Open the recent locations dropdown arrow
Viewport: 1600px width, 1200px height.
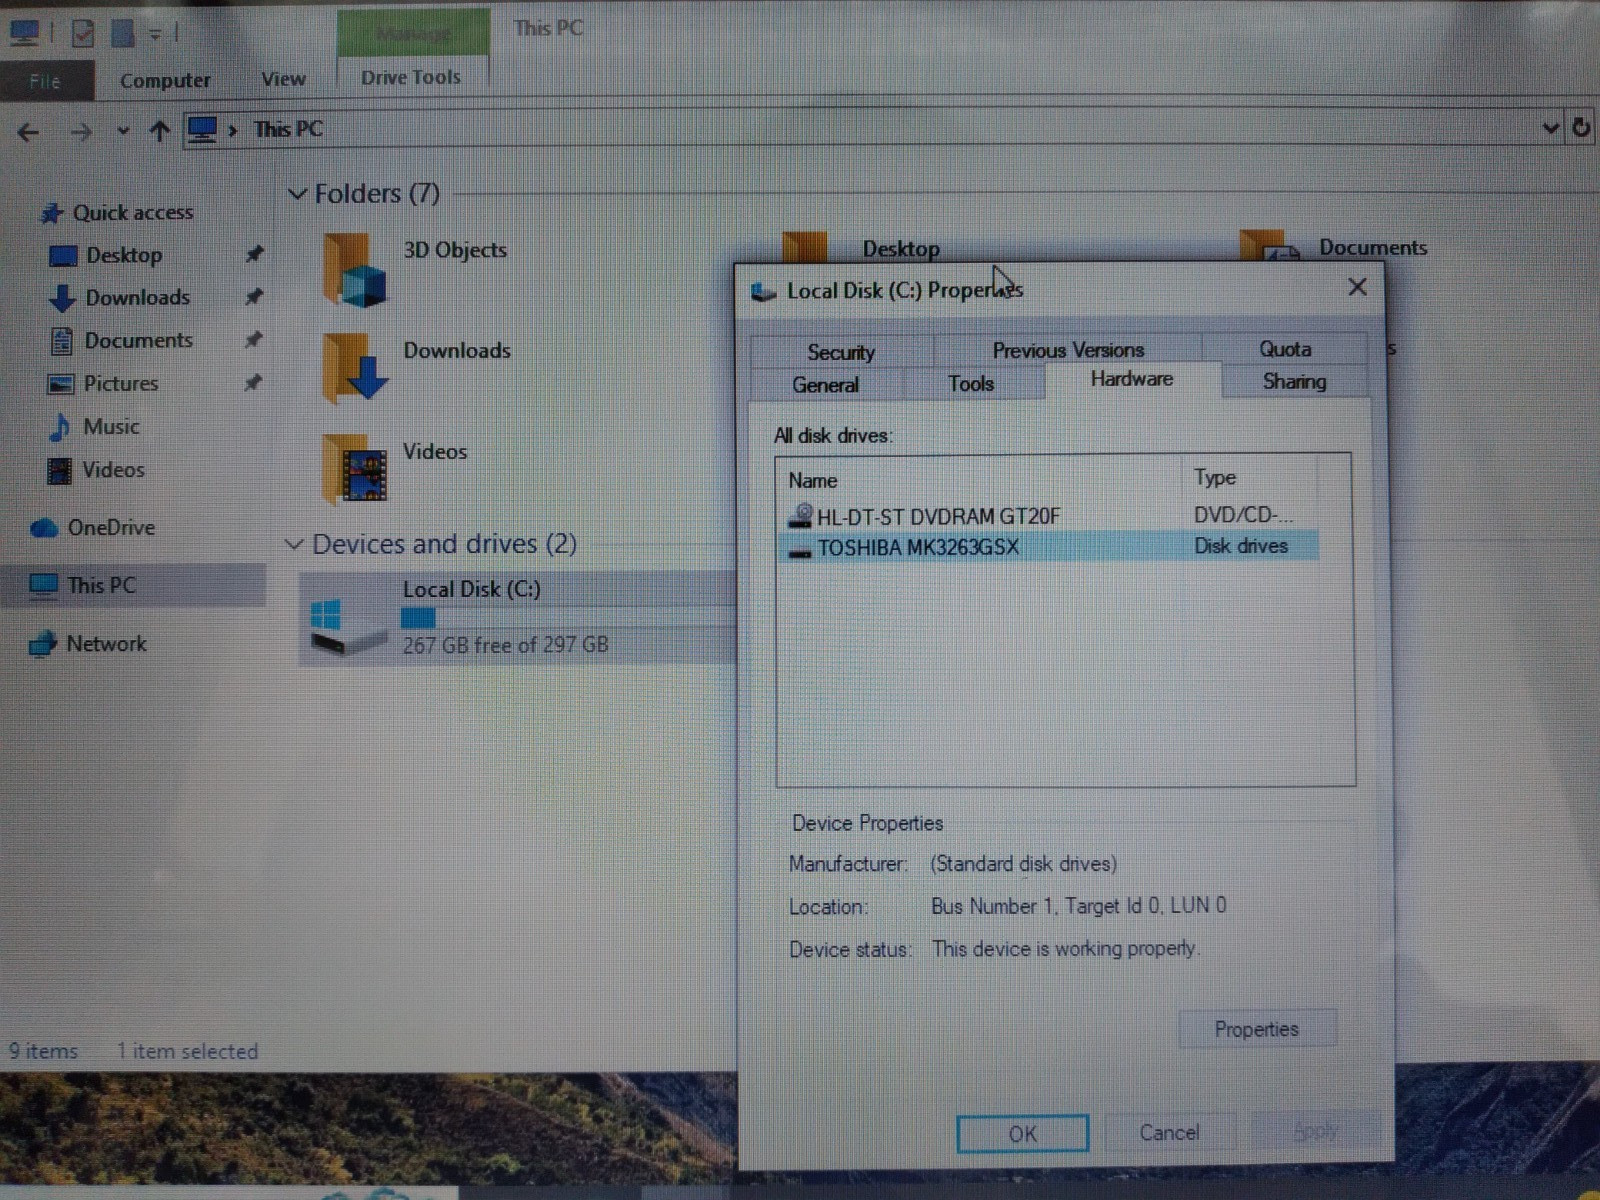click(x=123, y=130)
